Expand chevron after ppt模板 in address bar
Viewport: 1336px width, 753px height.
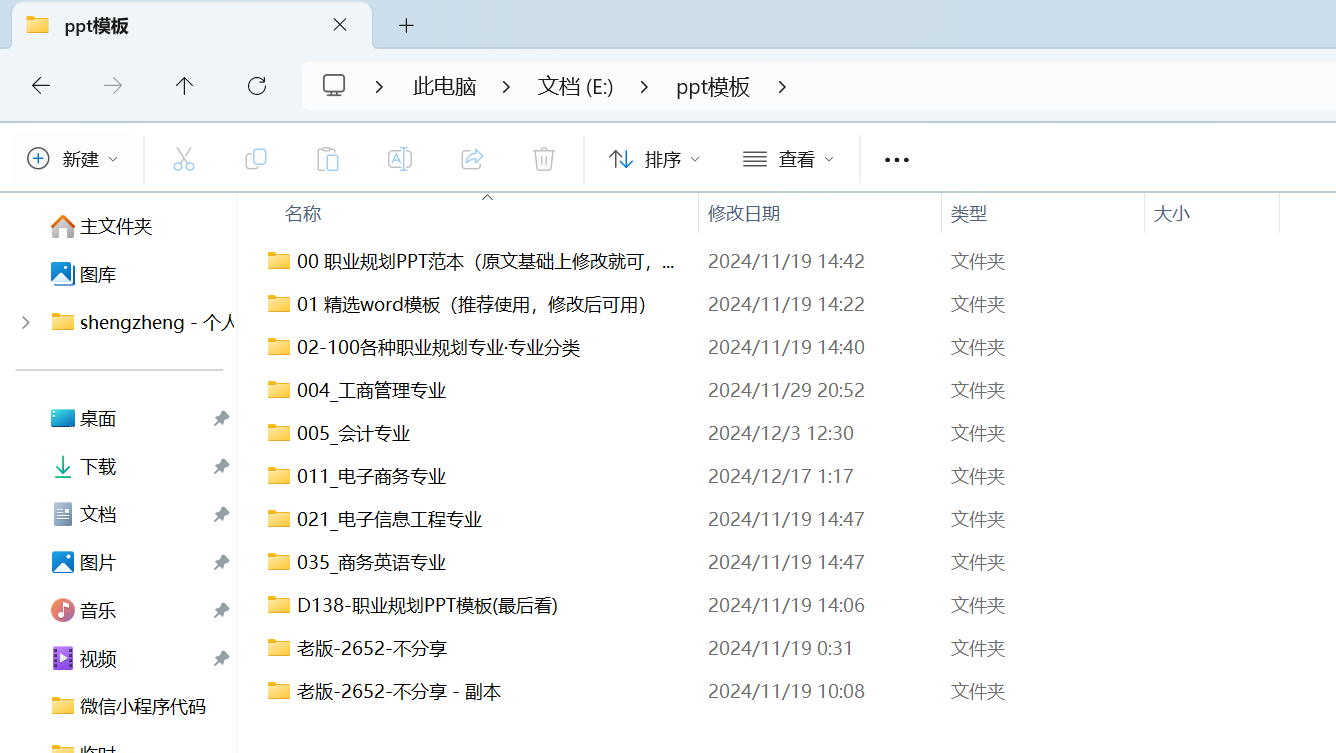[782, 87]
